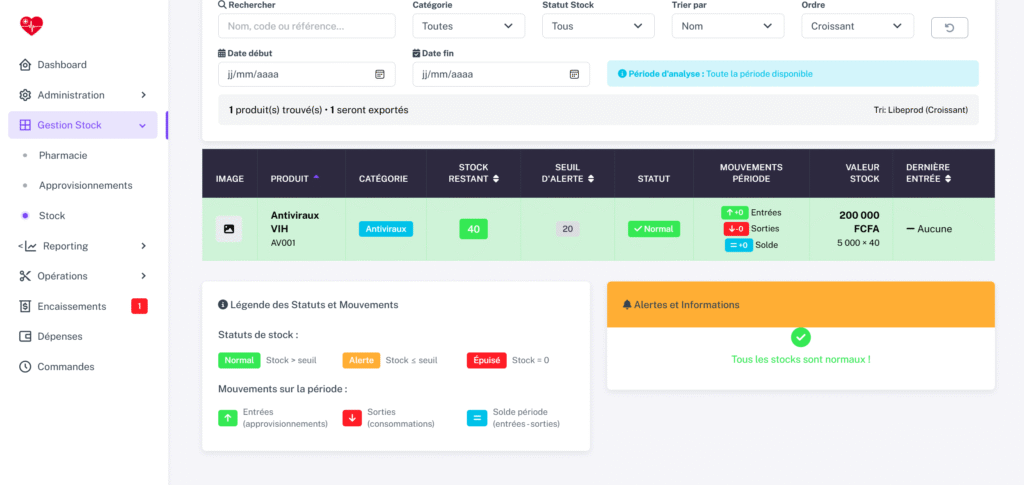Sort by Stock Restant column arrows
Image resolution: width=1024 pixels, height=485 pixels.
point(496,179)
